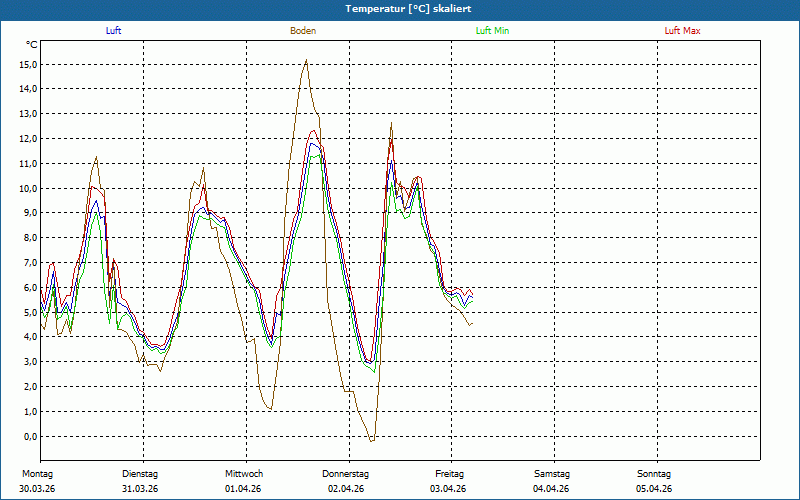Click the "Luft Max" legend entry
This screenshot has width=800, height=500.
pyautogui.click(x=683, y=31)
